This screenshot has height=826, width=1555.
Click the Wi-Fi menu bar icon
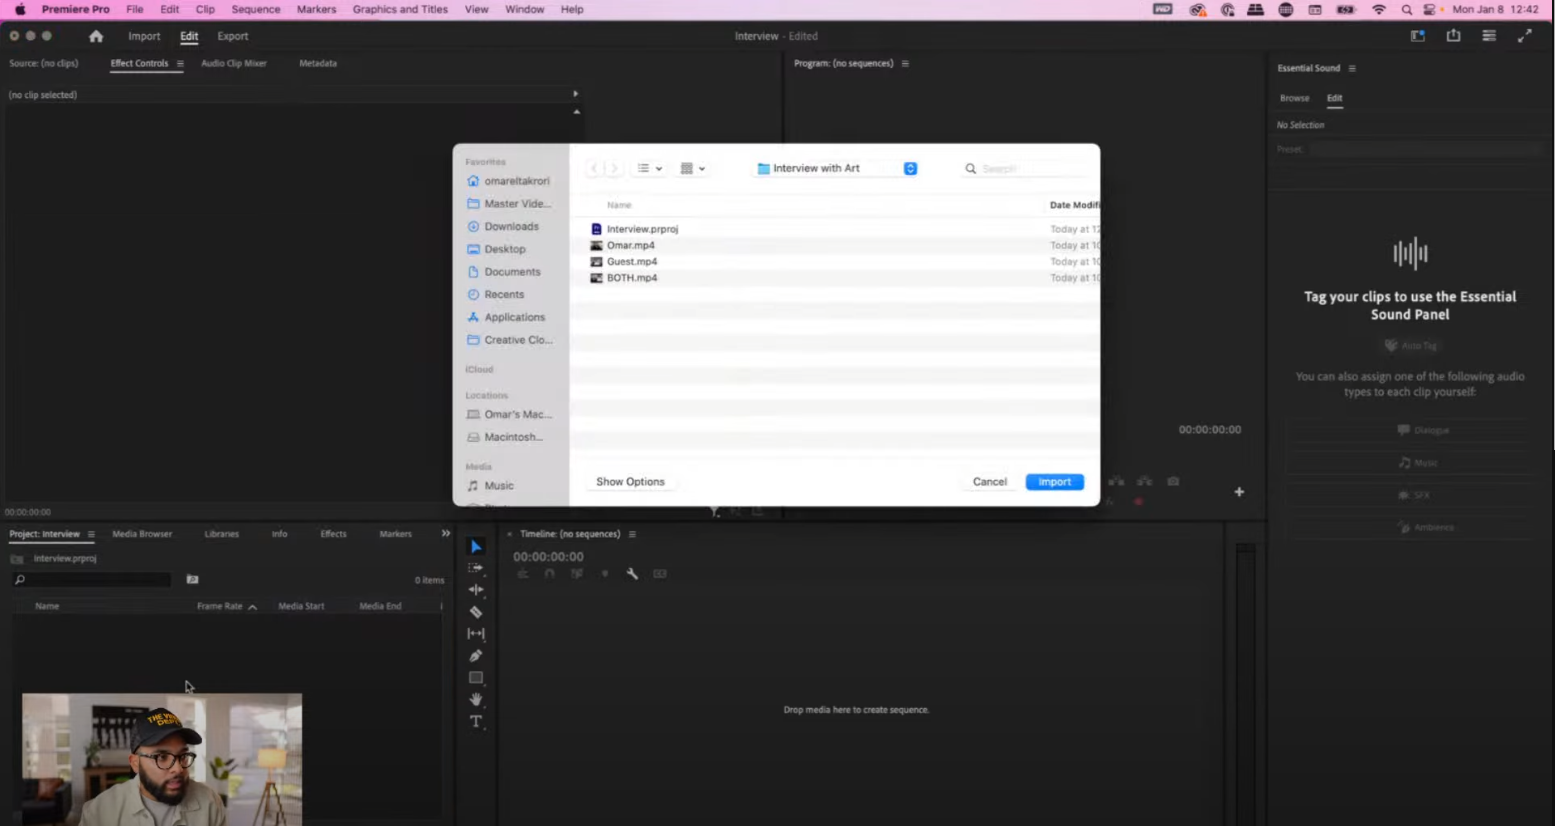pos(1379,10)
